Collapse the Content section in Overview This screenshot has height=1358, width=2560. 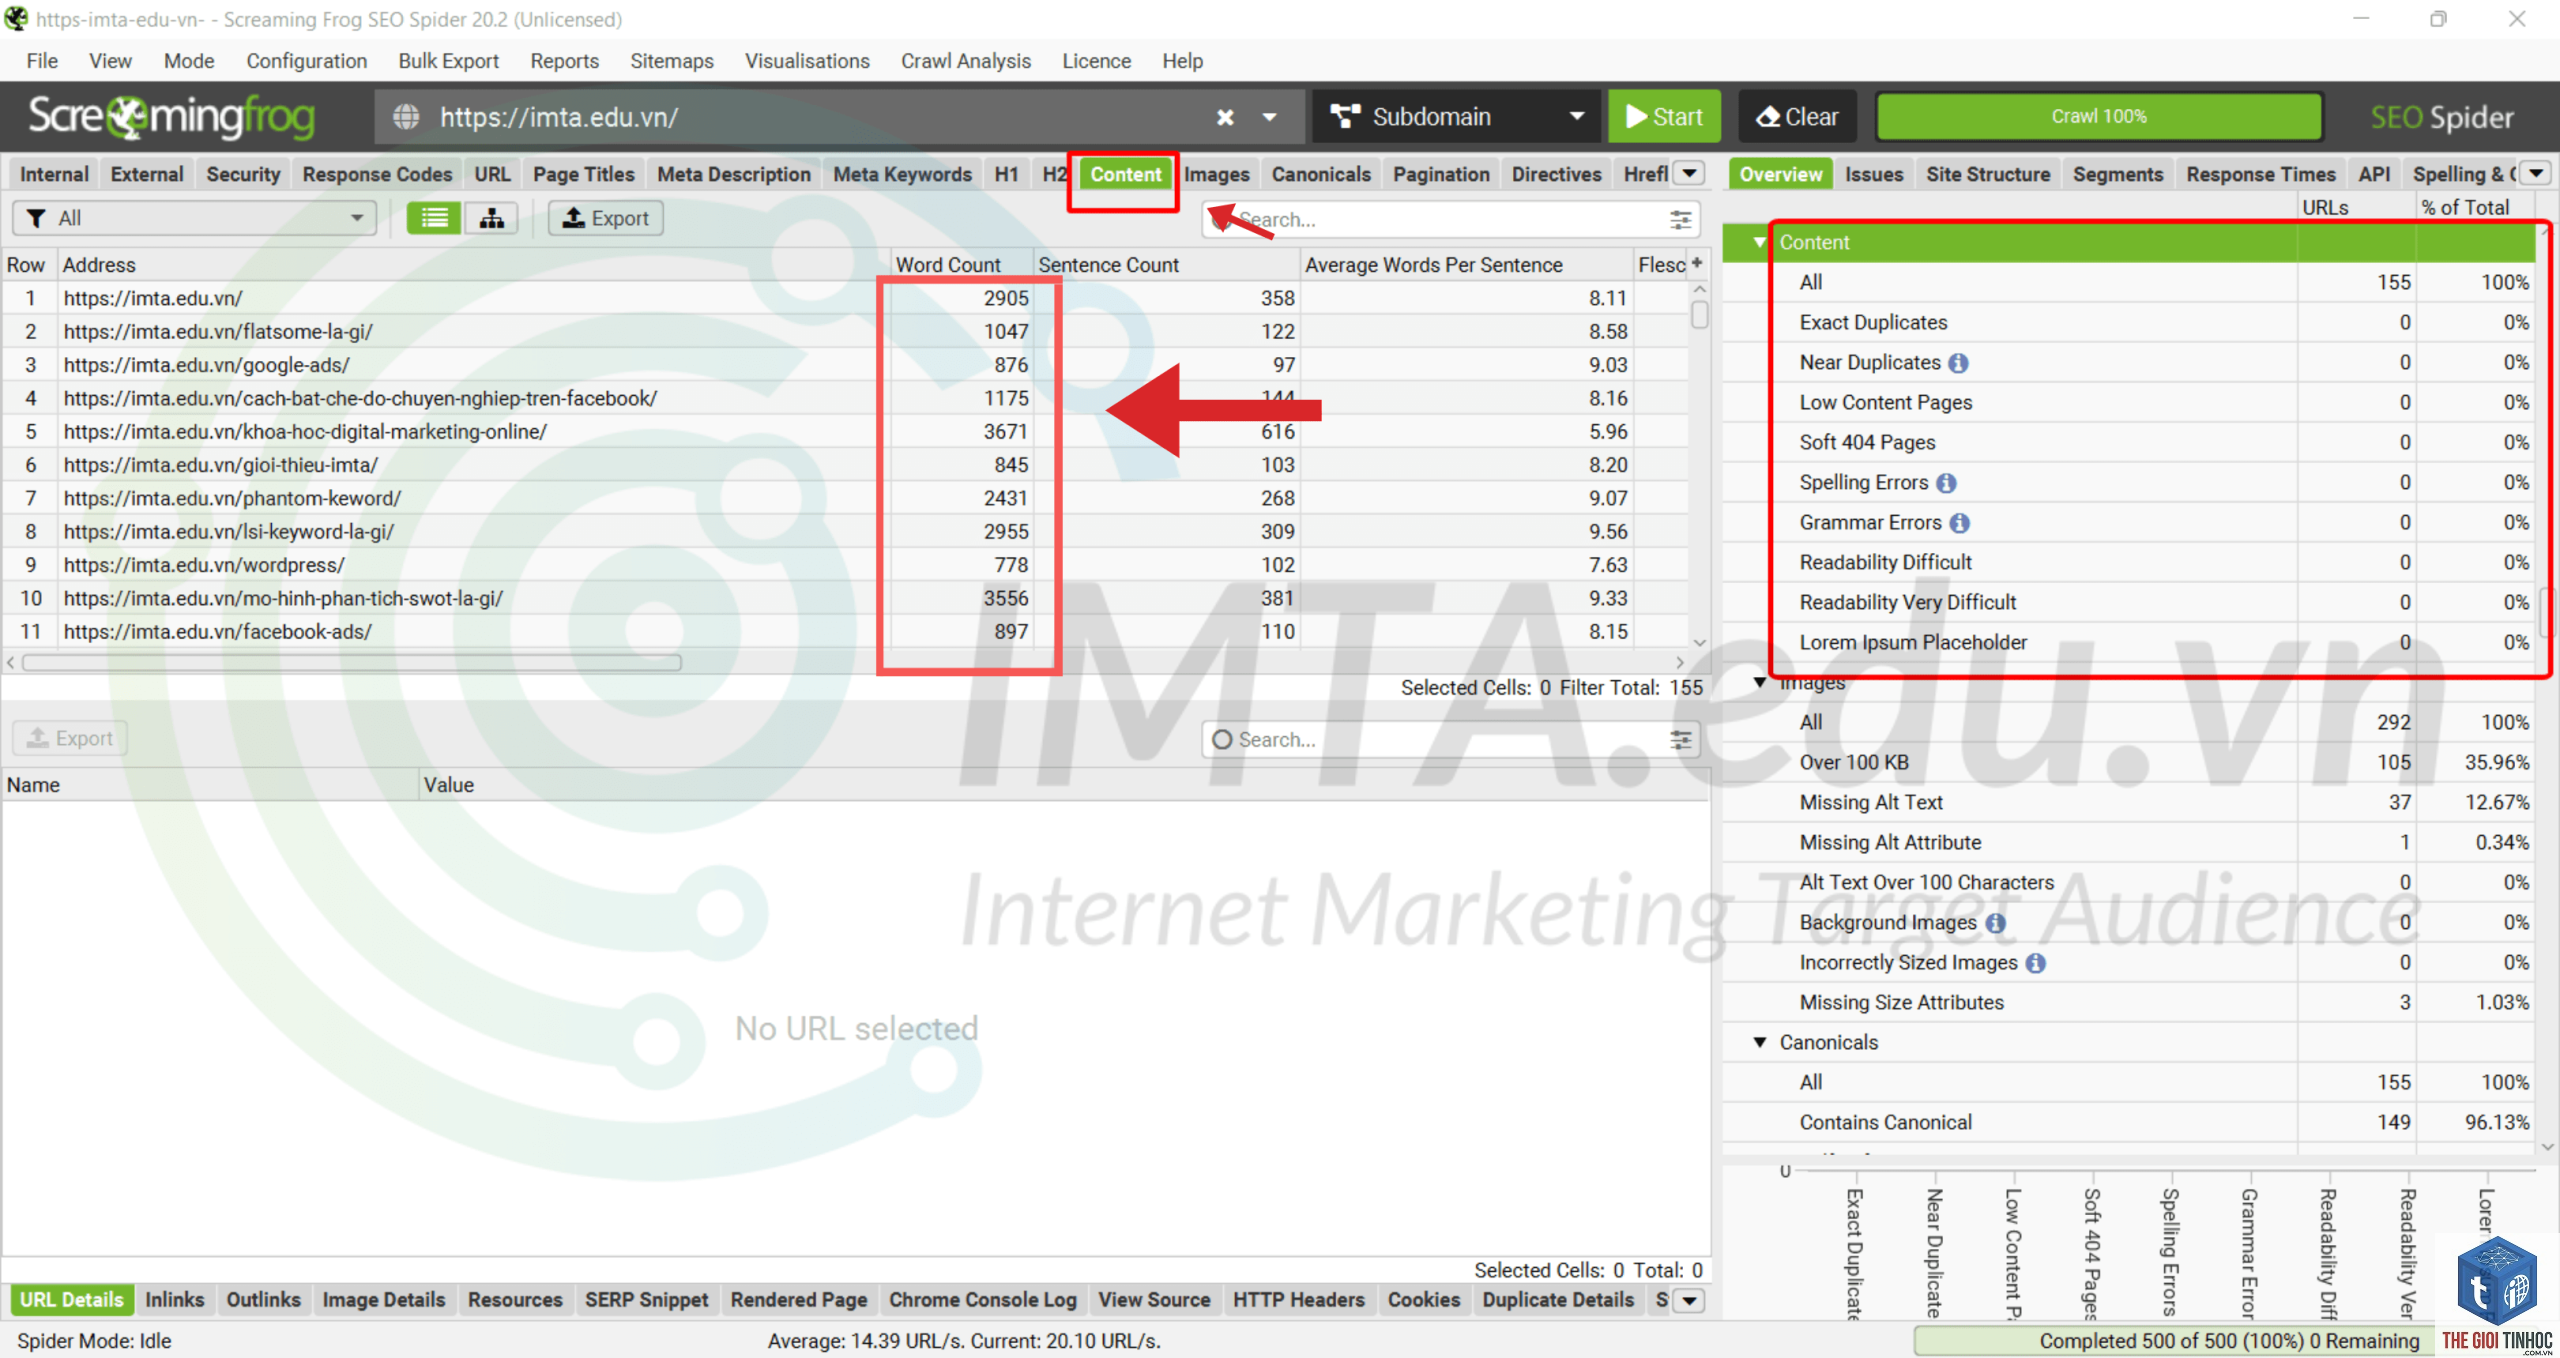coord(1759,242)
